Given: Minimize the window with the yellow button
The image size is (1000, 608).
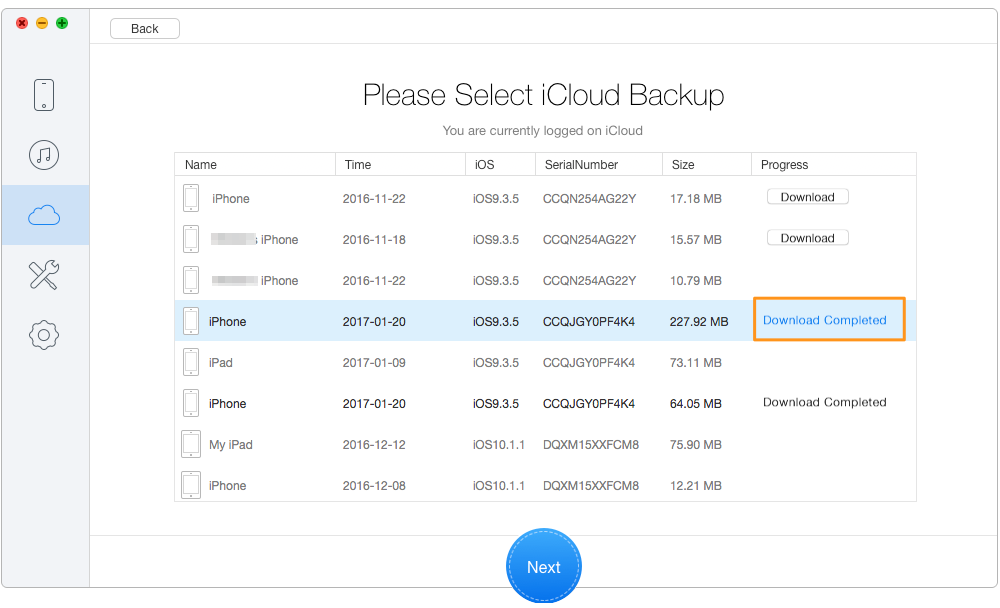Looking at the screenshot, I should 41,23.
